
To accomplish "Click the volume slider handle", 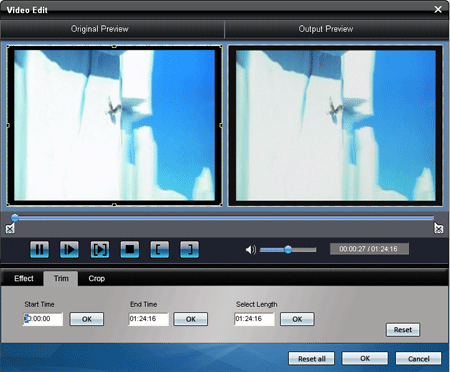I will click(288, 249).
